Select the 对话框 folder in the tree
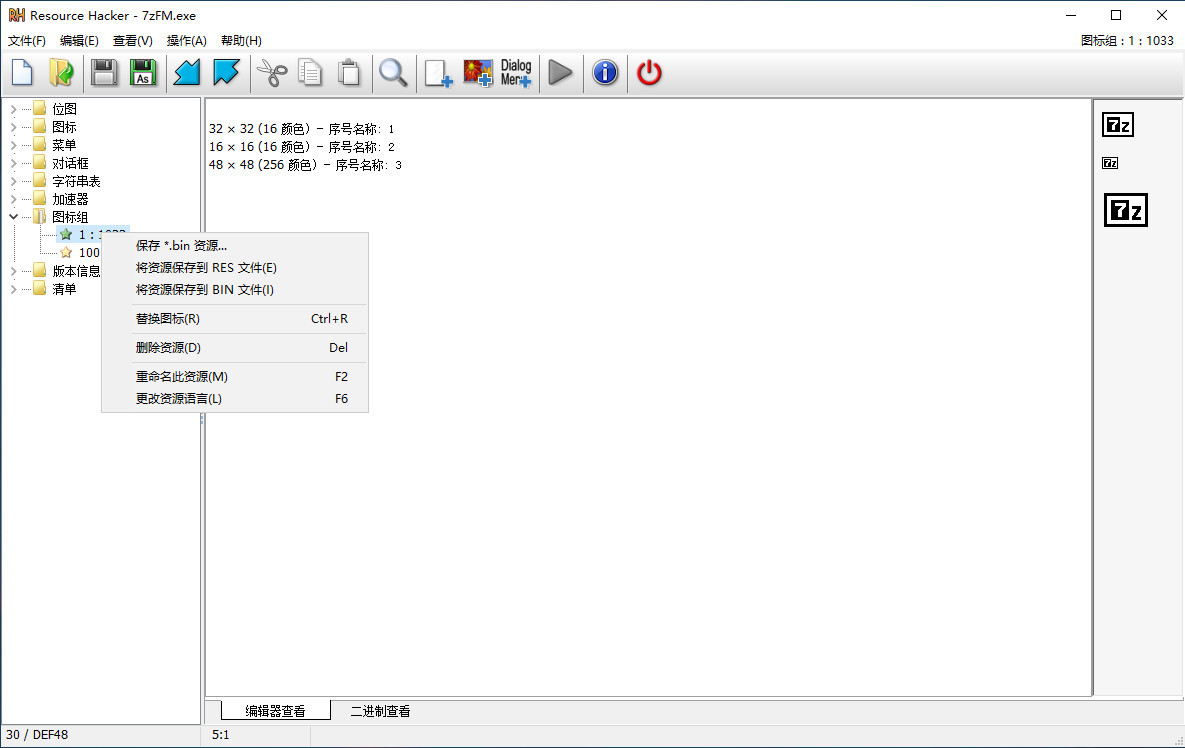1185x748 pixels. [70, 163]
